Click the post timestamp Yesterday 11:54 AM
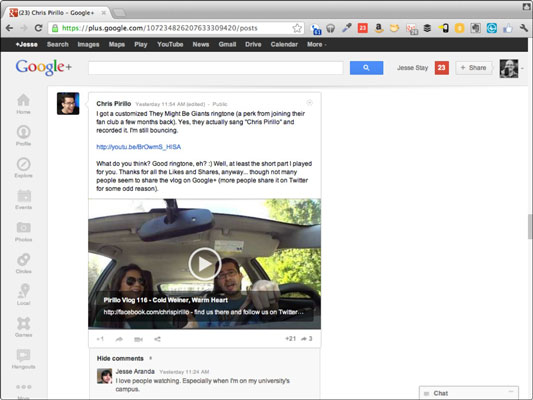This screenshot has width=533, height=400. [x=160, y=104]
